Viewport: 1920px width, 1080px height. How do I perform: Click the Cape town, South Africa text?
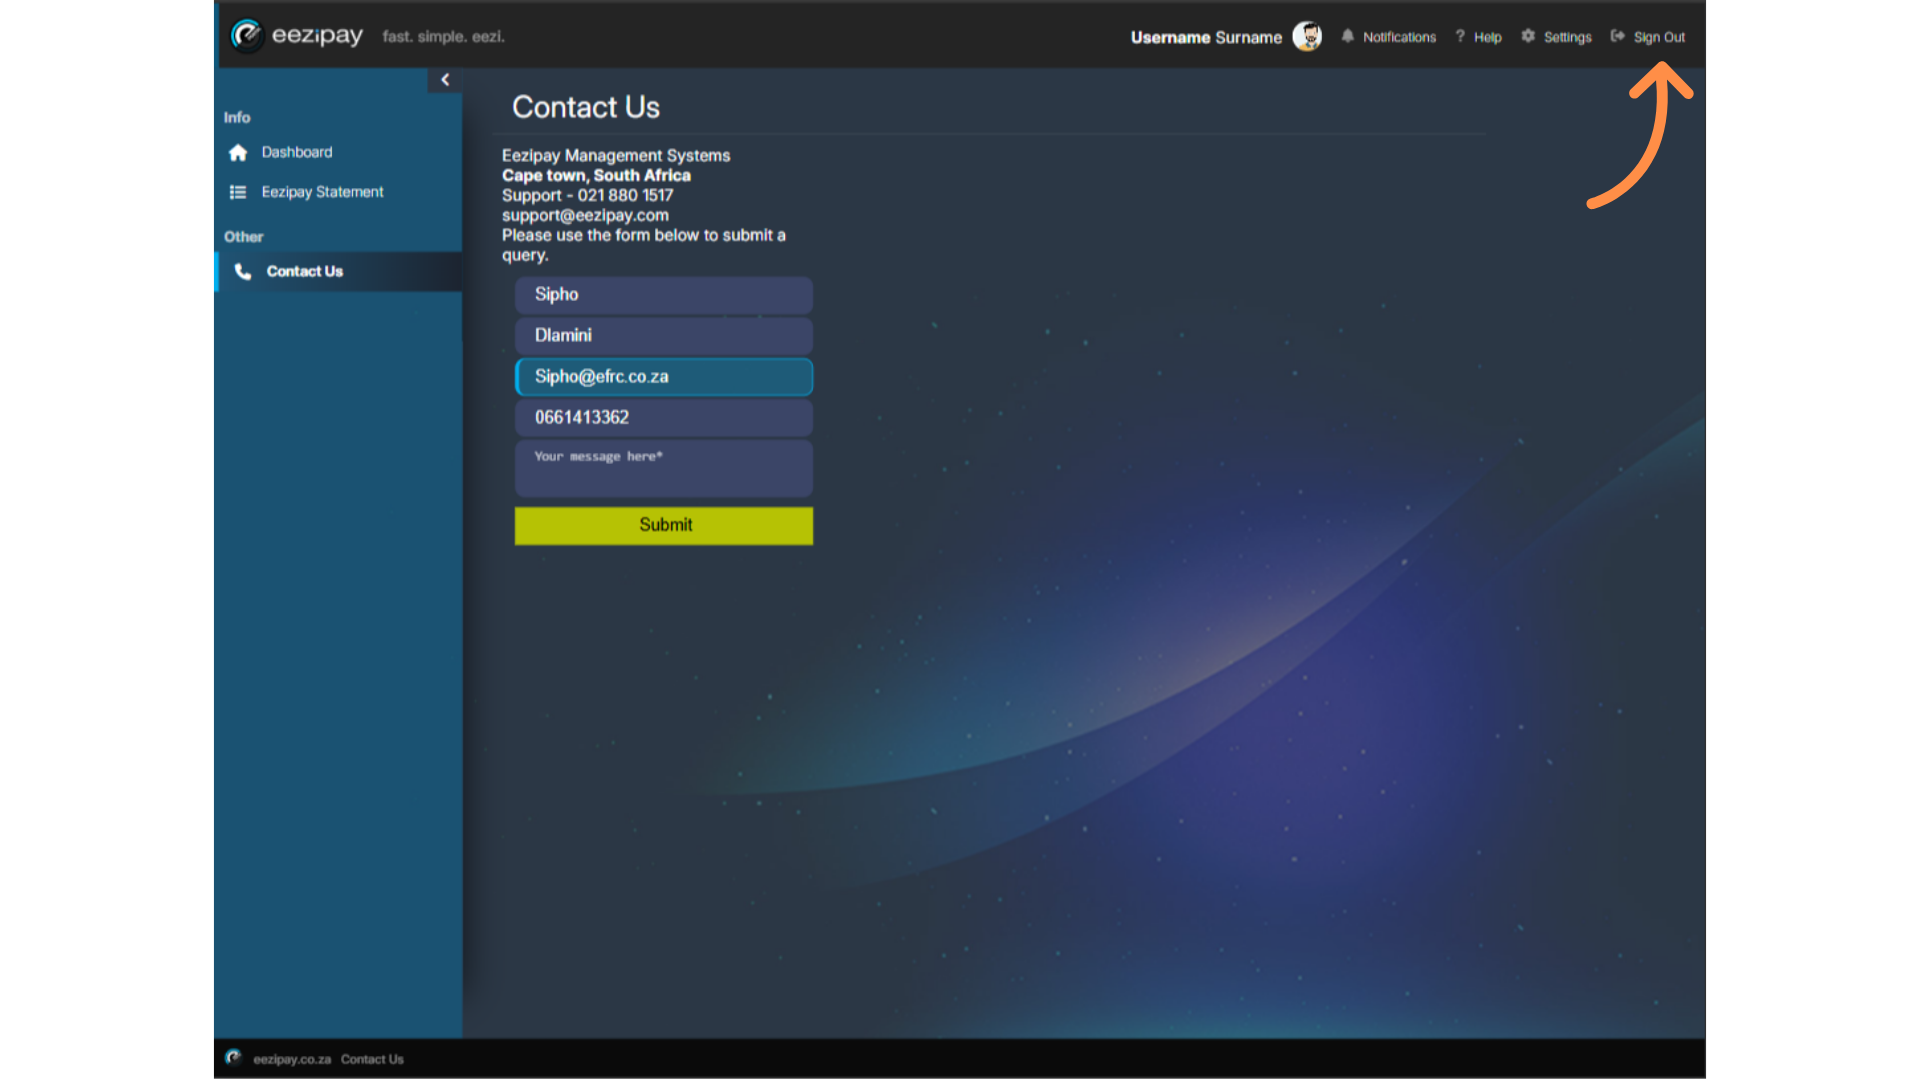coord(596,175)
